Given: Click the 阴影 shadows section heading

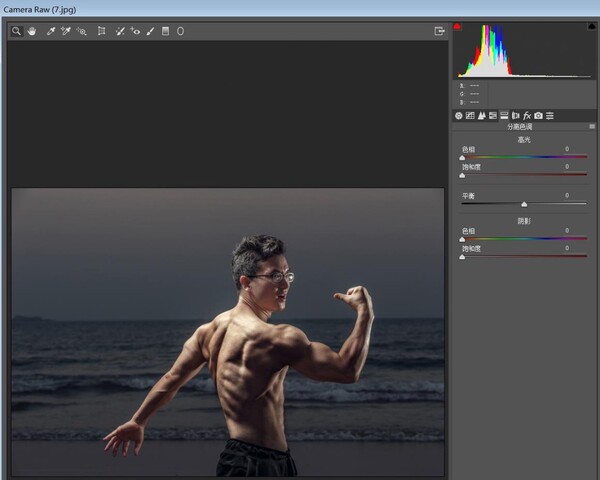Looking at the screenshot, I should (x=524, y=221).
